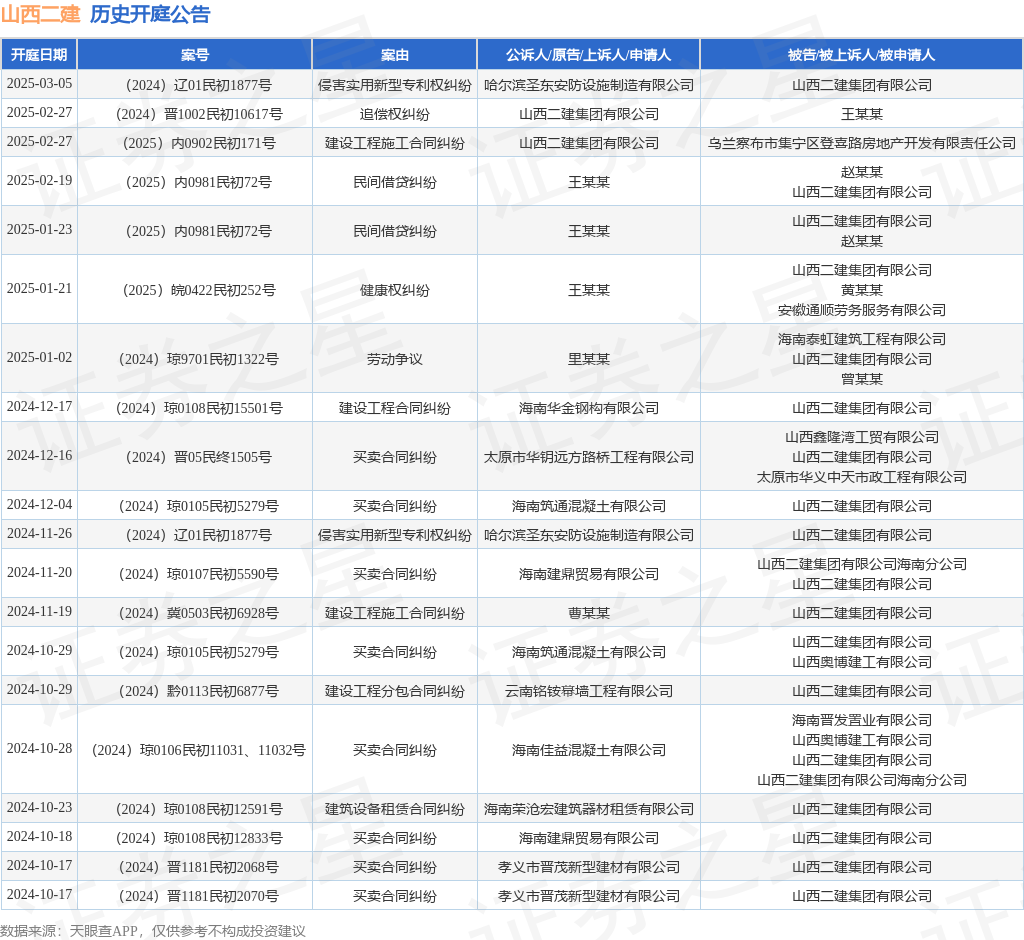
Task: Select the date cell 2024-10-28
Action: point(39,749)
